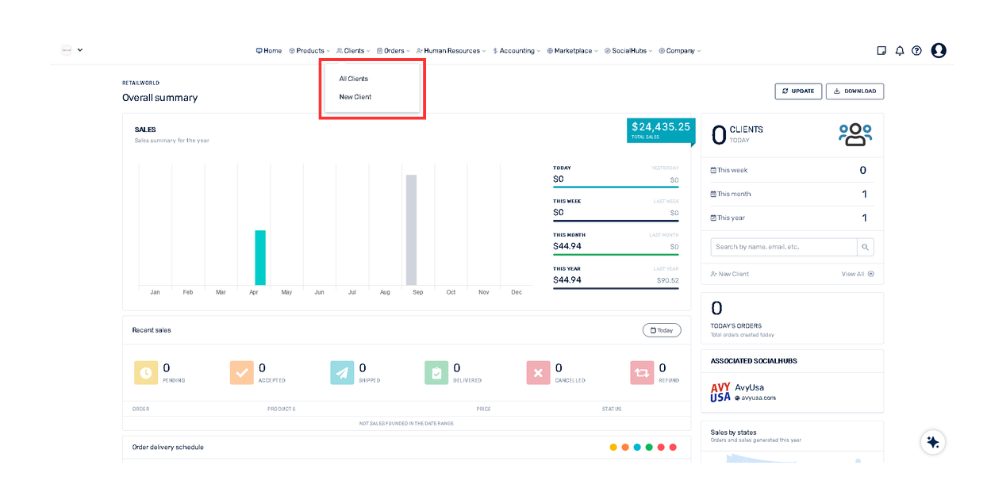Open the notifications bell icon
Screen dimensions: 1000x500
coord(899,50)
